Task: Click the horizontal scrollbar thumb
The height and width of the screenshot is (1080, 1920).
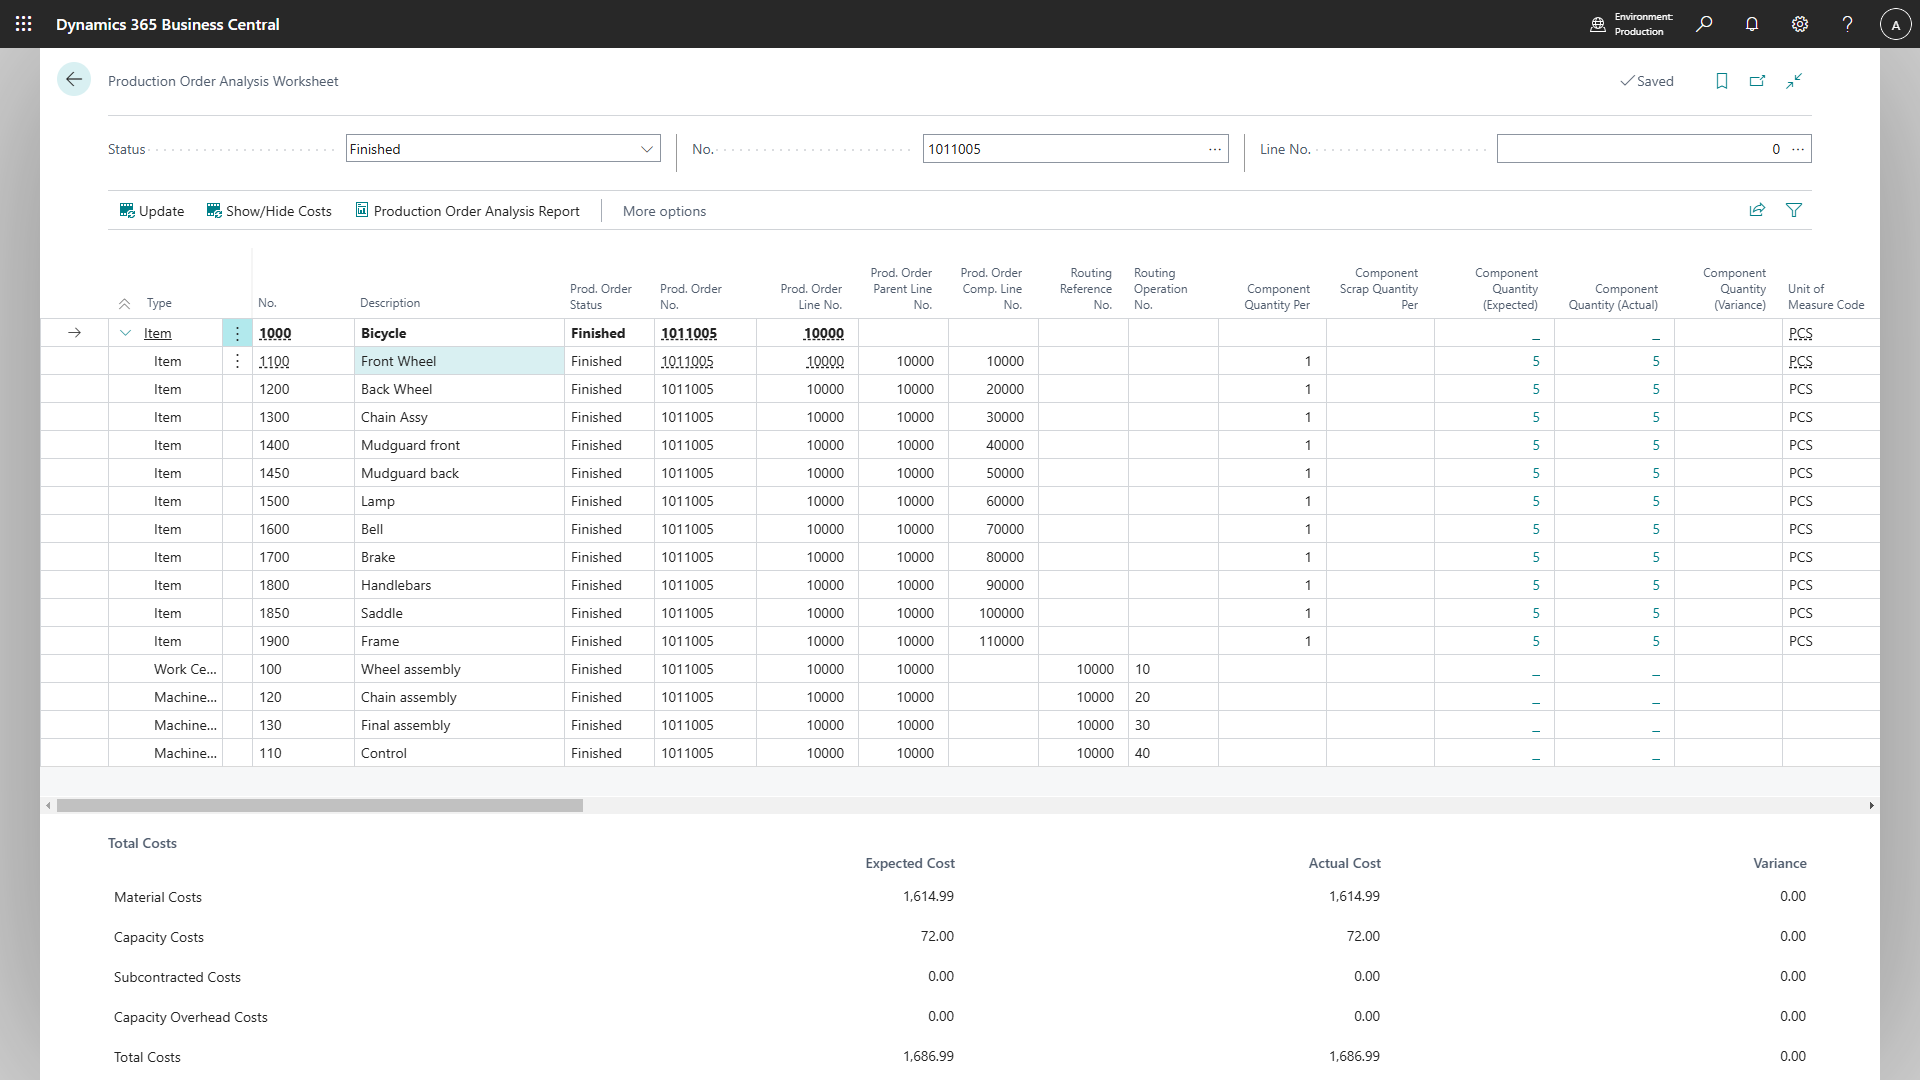Action: coord(320,805)
